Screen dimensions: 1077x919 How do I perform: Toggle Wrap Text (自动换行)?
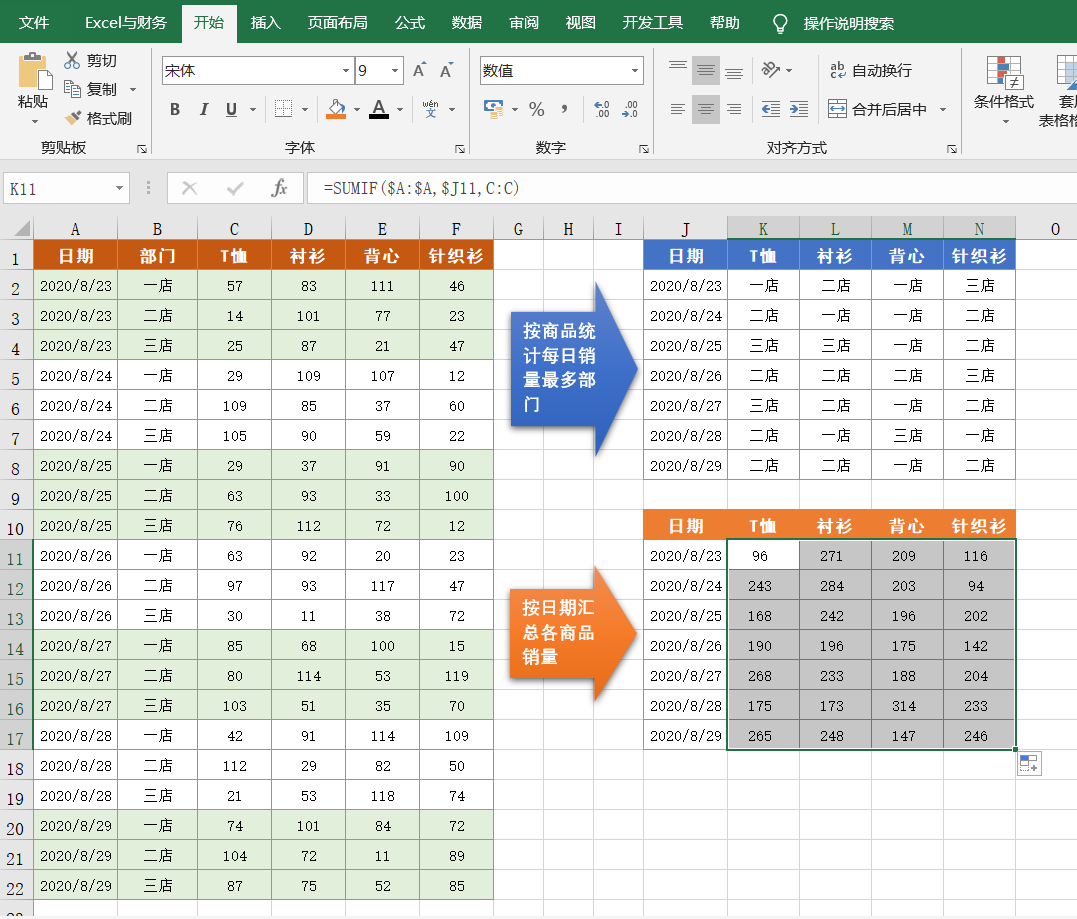[871, 70]
